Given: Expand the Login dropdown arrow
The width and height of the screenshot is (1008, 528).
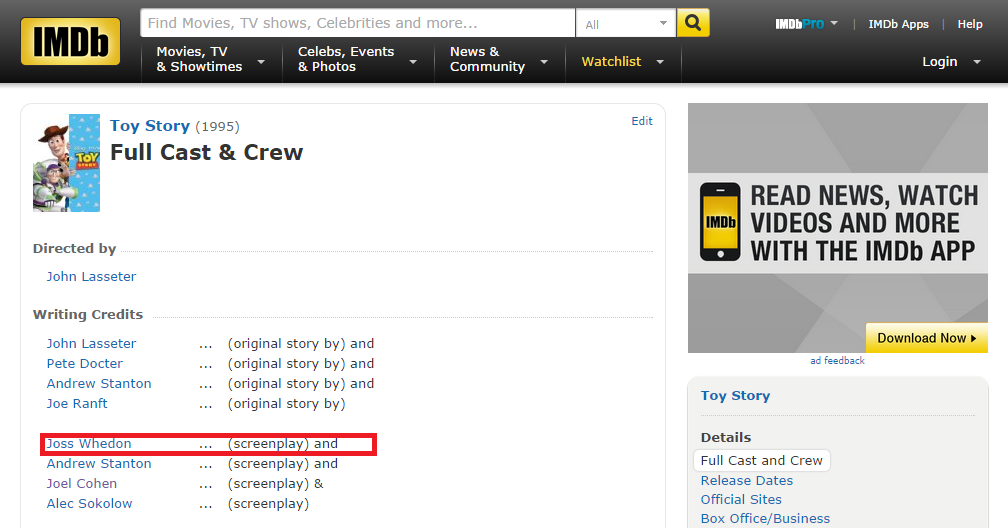Looking at the screenshot, I should tap(976, 62).
